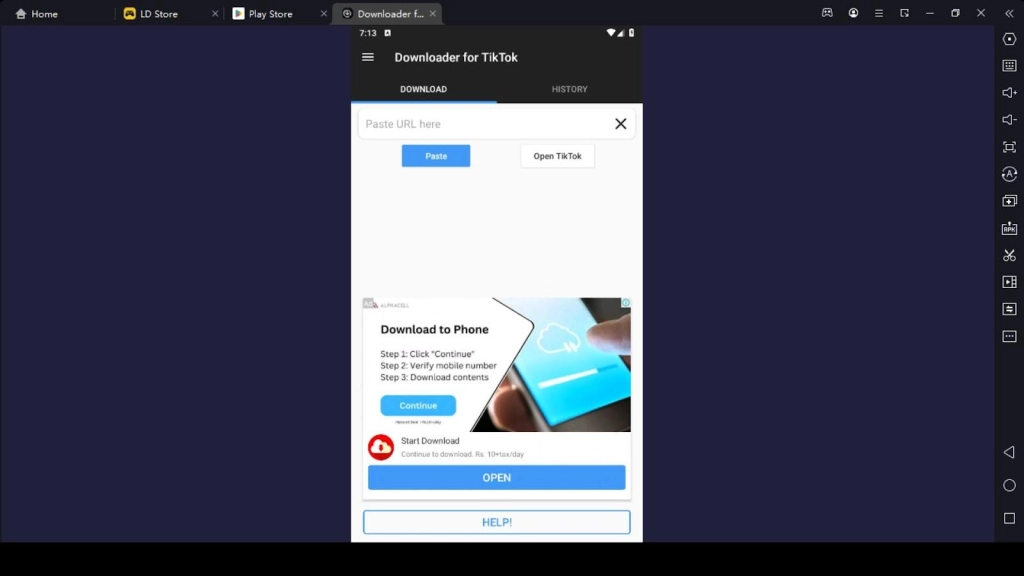Click the gamepad icon in the title bar
The width and height of the screenshot is (1024, 576).
pos(826,13)
